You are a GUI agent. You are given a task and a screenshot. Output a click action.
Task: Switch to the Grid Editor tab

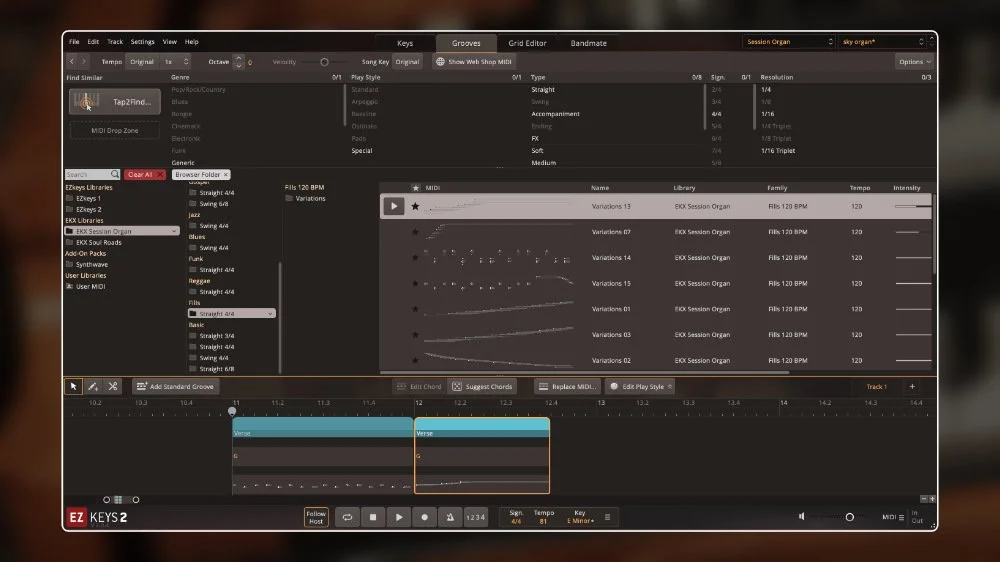(x=527, y=43)
